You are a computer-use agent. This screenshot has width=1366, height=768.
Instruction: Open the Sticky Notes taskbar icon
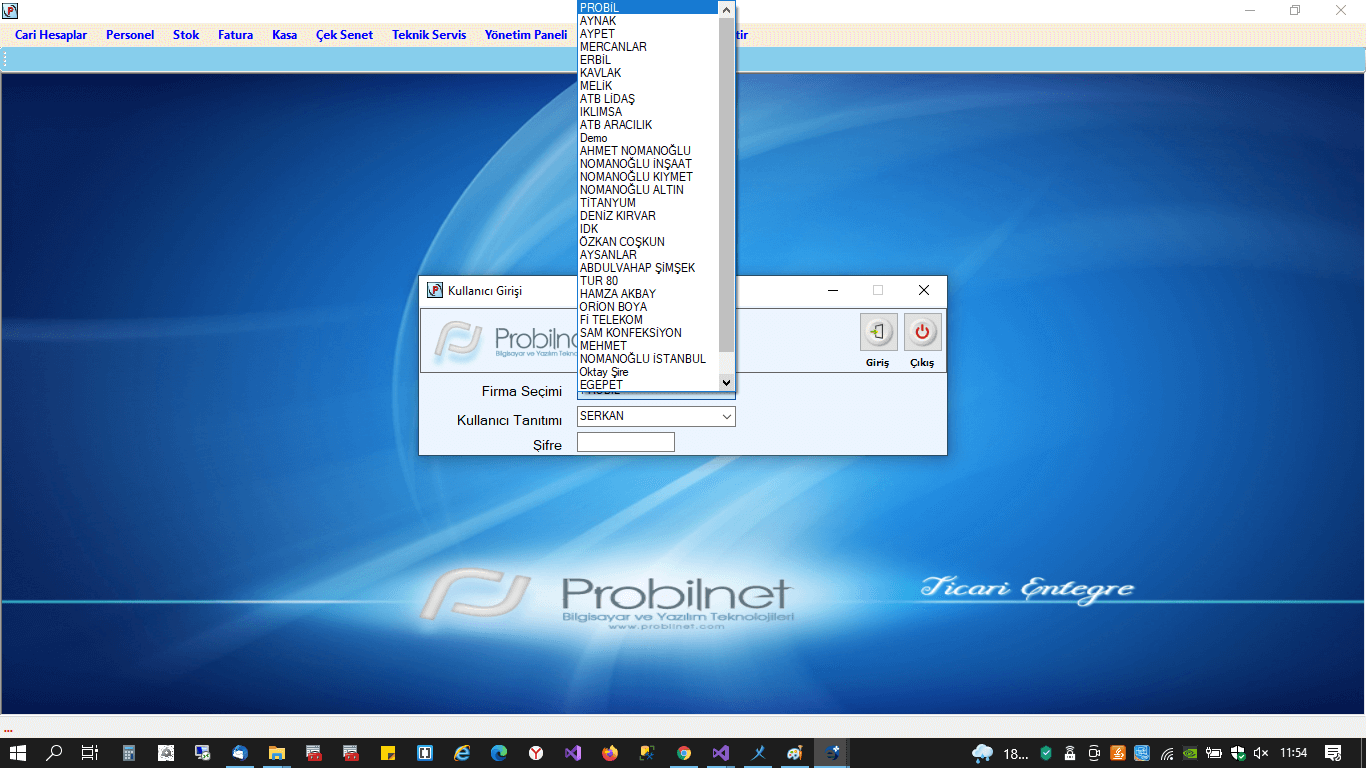coord(388,753)
